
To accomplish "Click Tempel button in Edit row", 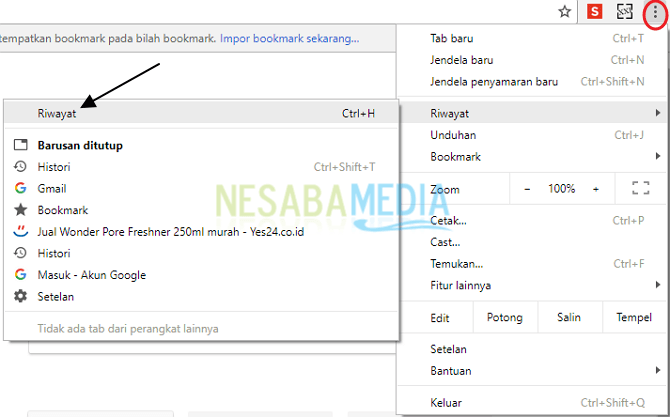I will click(635, 317).
